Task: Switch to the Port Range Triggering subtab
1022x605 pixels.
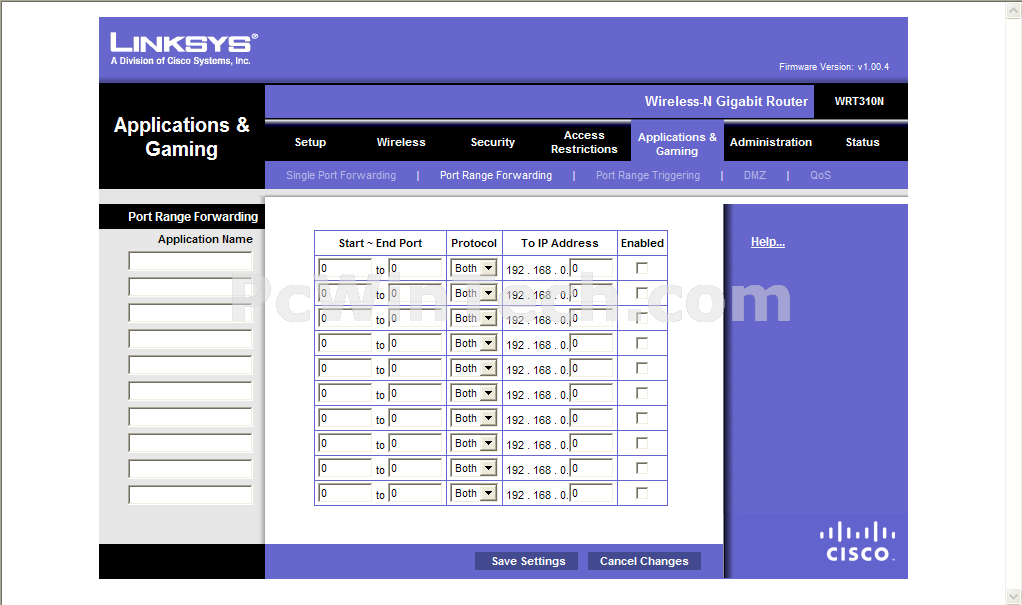Action: [x=648, y=175]
